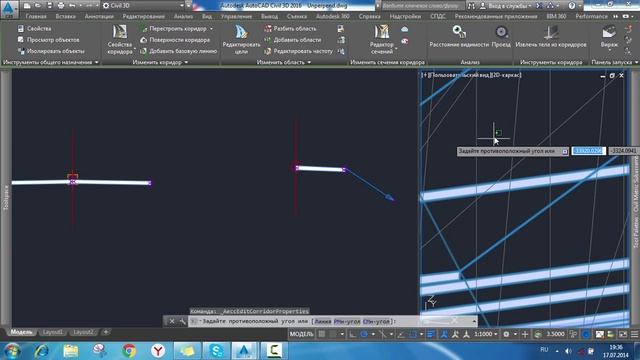The height and width of the screenshot is (360, 640).
Task: Click the РМн-угол command option
Action: click(347, 322)
